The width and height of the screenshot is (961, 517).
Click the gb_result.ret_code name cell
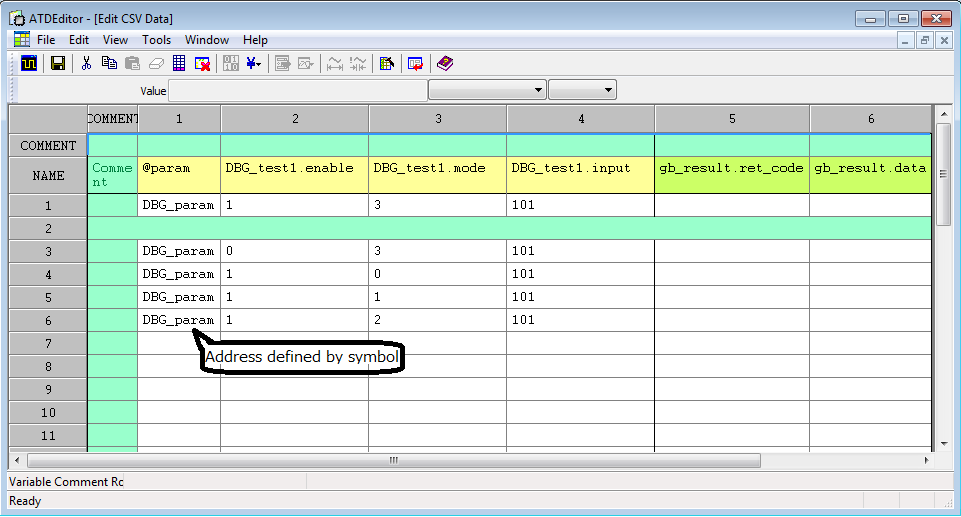pos(732,175)
